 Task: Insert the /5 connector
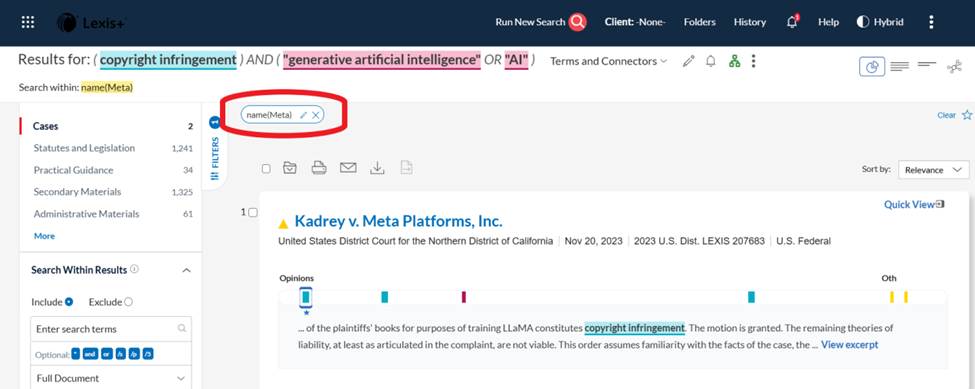coord(148,354)
